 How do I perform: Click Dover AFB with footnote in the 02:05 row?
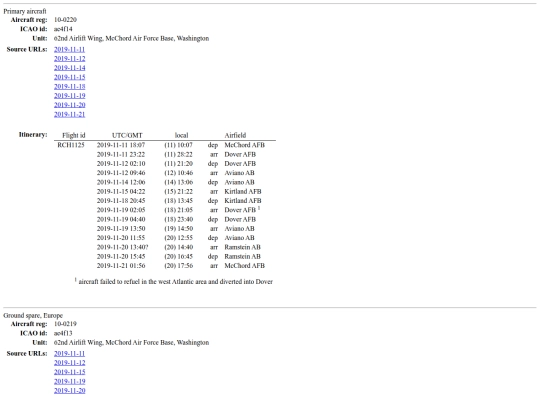tap(242, 210)
